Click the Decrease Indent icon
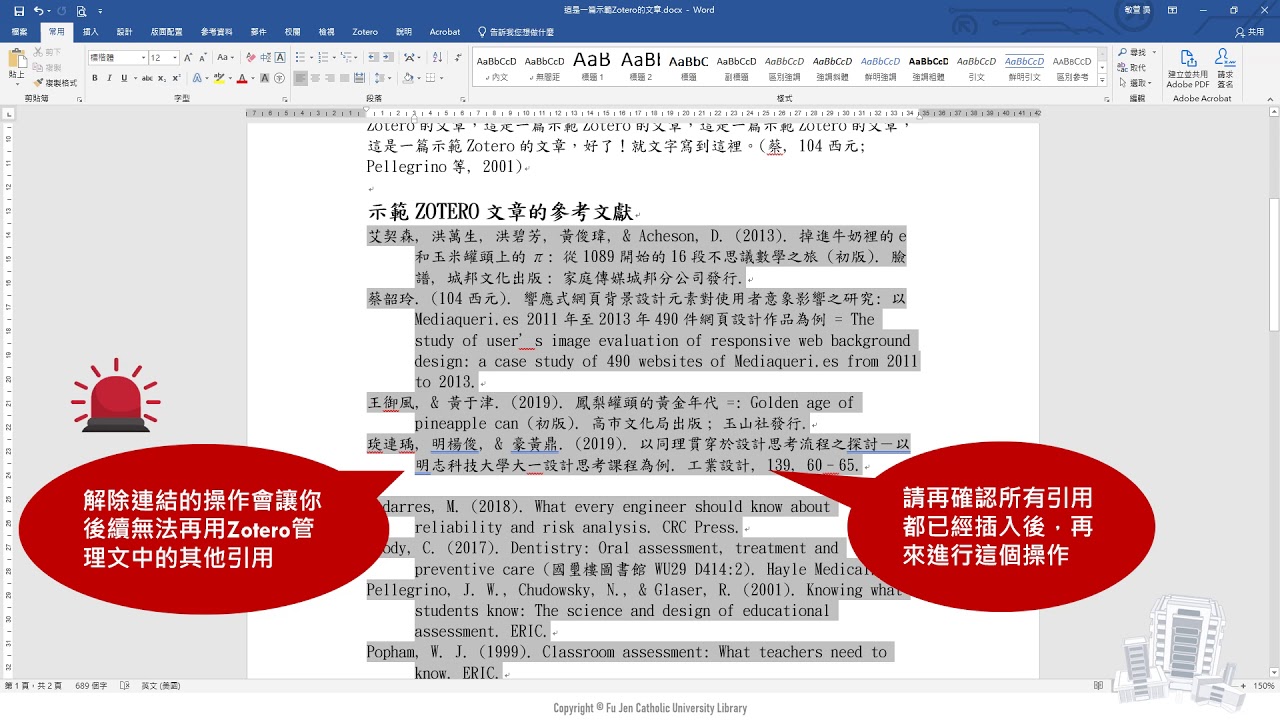Image resolution: width=1280 pixels, height=720 pixels. [373, 57]
